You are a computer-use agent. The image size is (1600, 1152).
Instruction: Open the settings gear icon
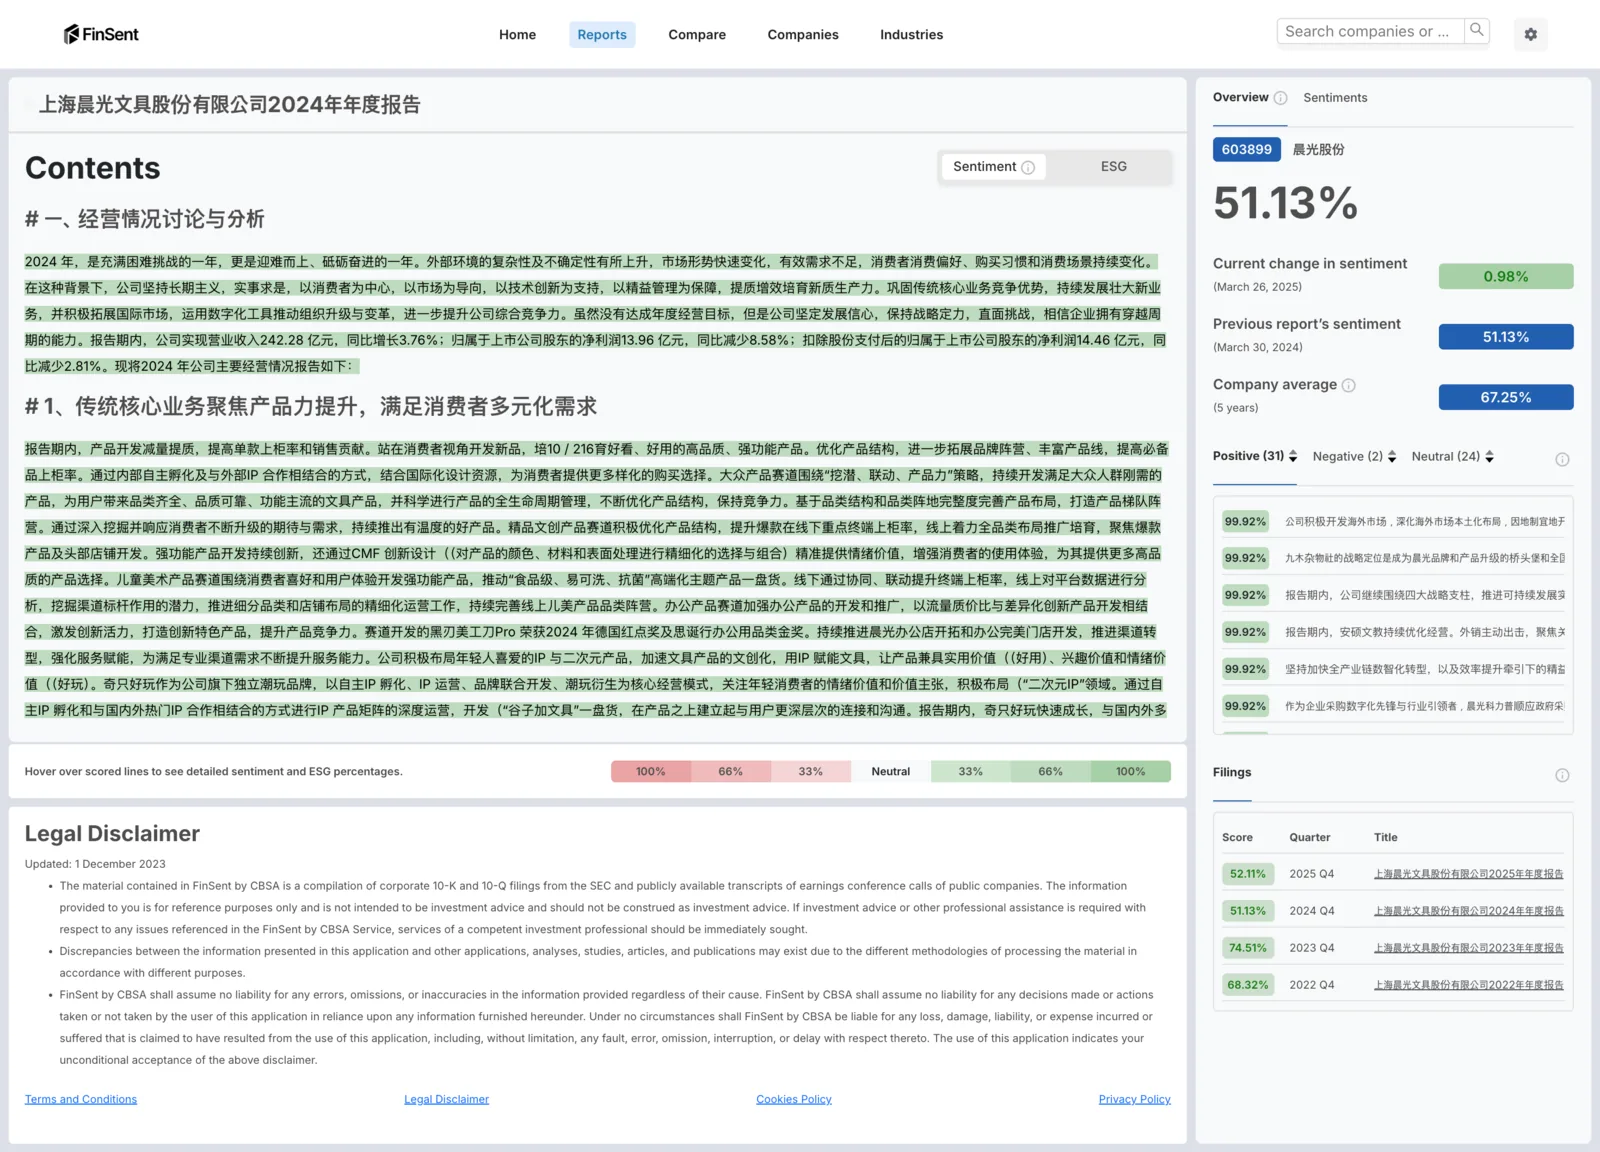point(1530,34)
